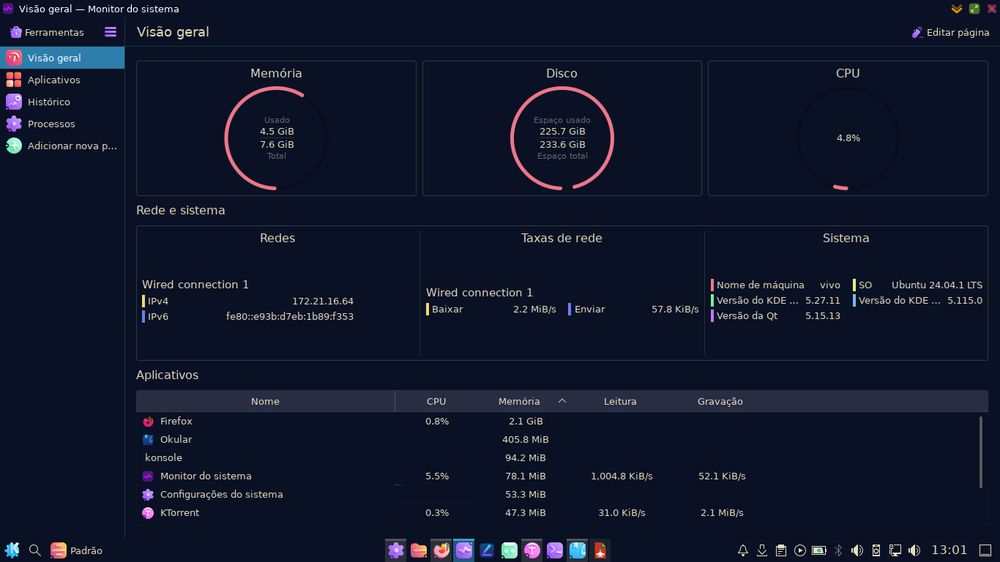1000x562 pixels.
Task: Click the Ubuntu 24.04.1 LTS value
Action: coord(937,285)
